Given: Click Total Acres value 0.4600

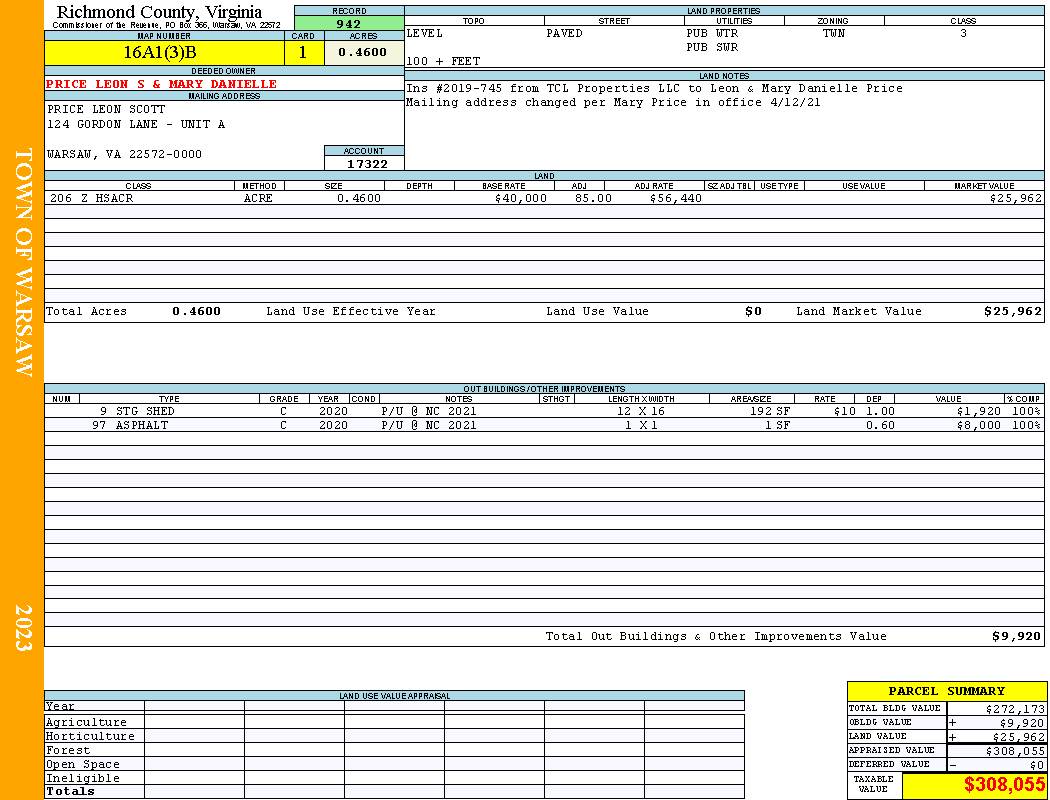Looking at the screenshot, I should [196, 311].
